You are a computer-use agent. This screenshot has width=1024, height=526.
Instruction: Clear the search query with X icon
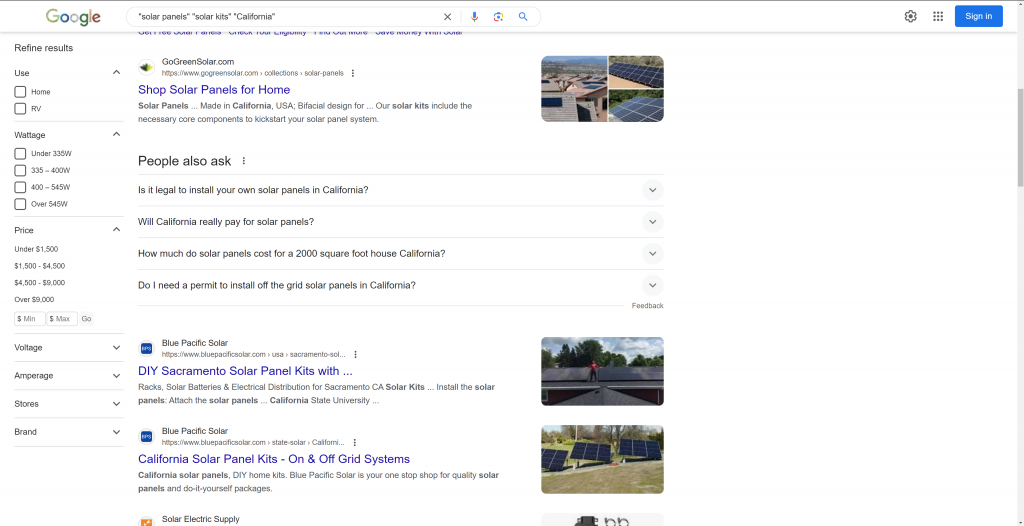click(447, 17)
